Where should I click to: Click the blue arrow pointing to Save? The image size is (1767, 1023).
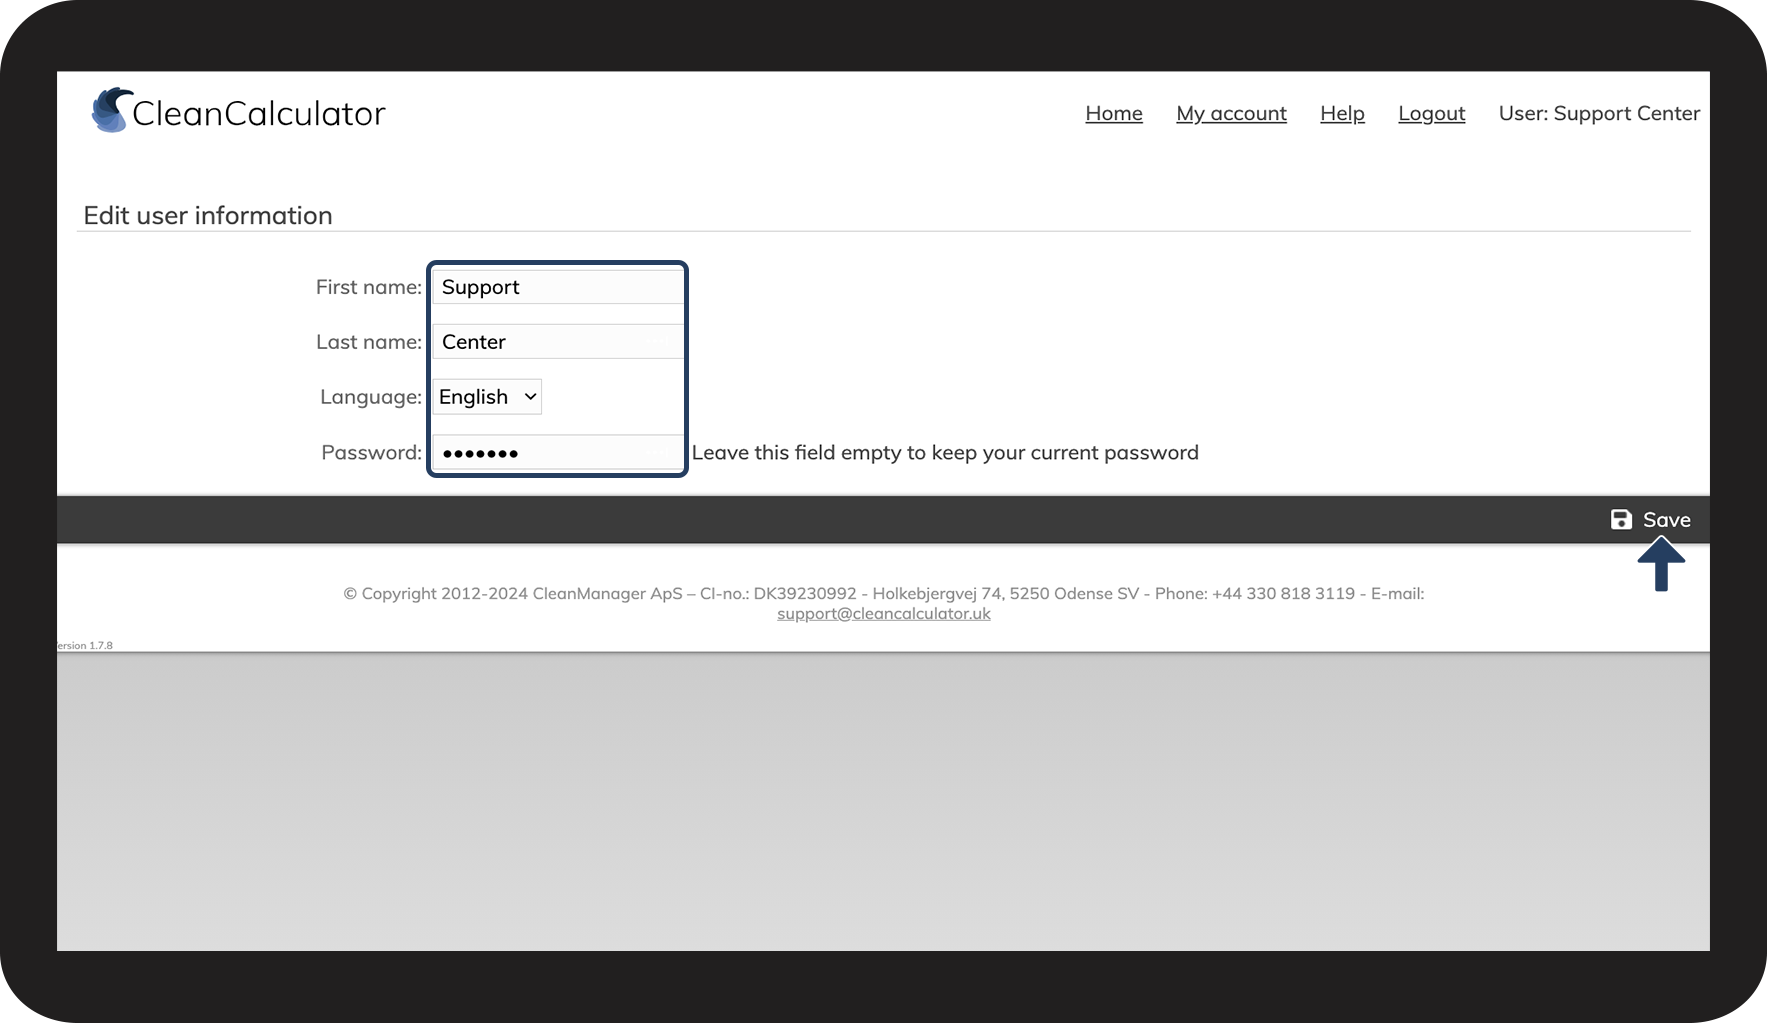(1661, 565)
